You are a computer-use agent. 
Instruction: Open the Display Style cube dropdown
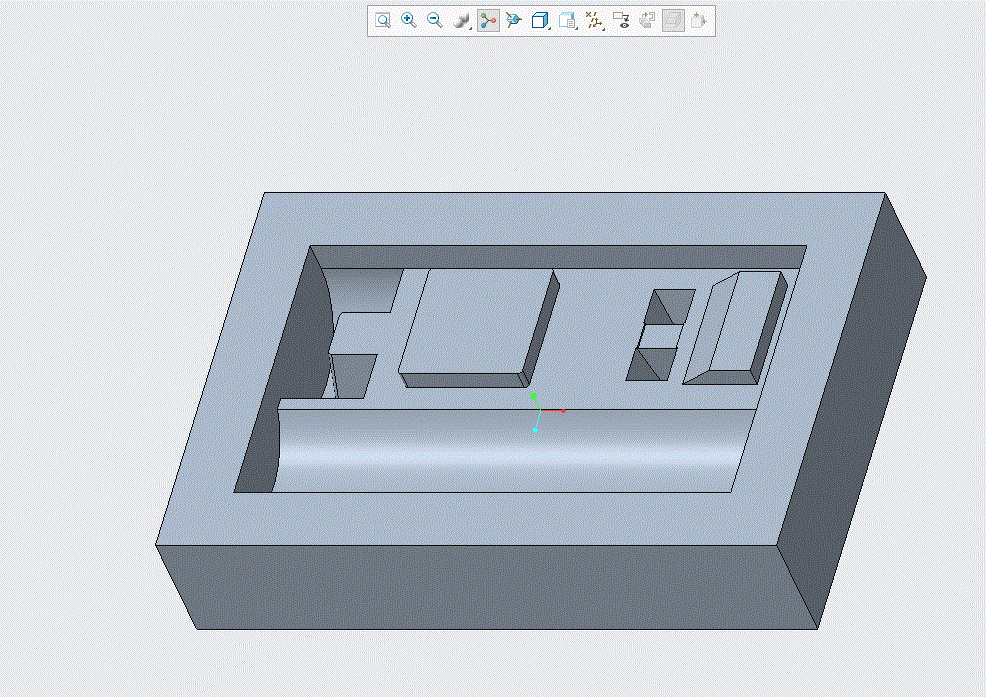[x=540, y=20]
